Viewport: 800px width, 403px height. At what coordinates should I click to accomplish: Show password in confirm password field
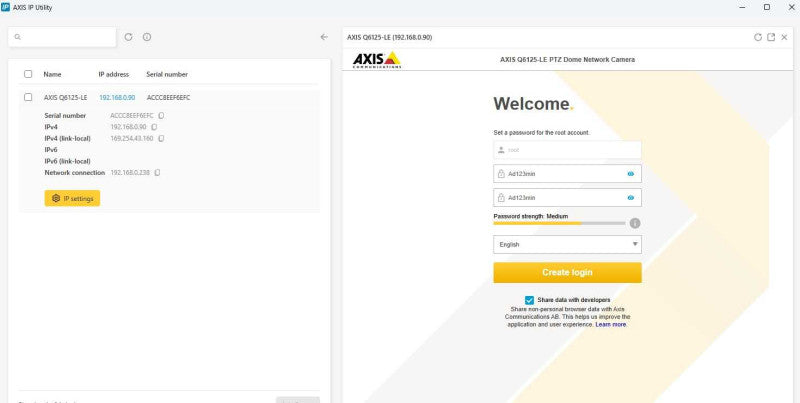(631, 198)
